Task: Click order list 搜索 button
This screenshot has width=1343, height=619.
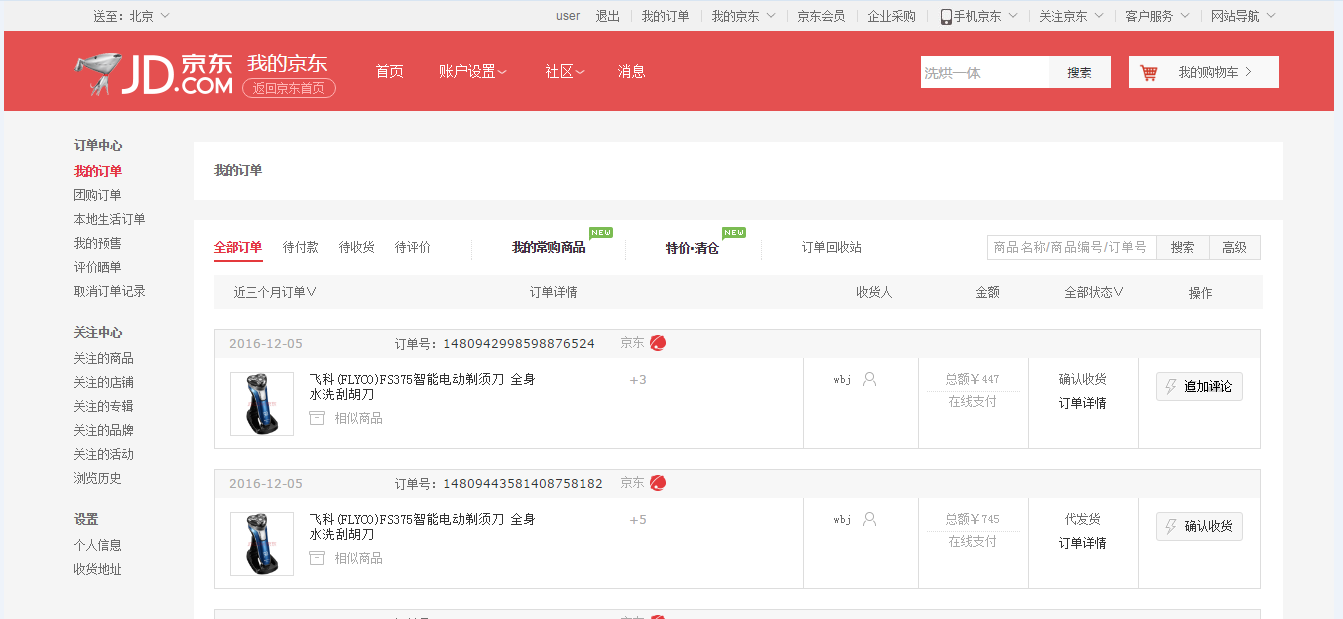Action: pos(1183,247)
